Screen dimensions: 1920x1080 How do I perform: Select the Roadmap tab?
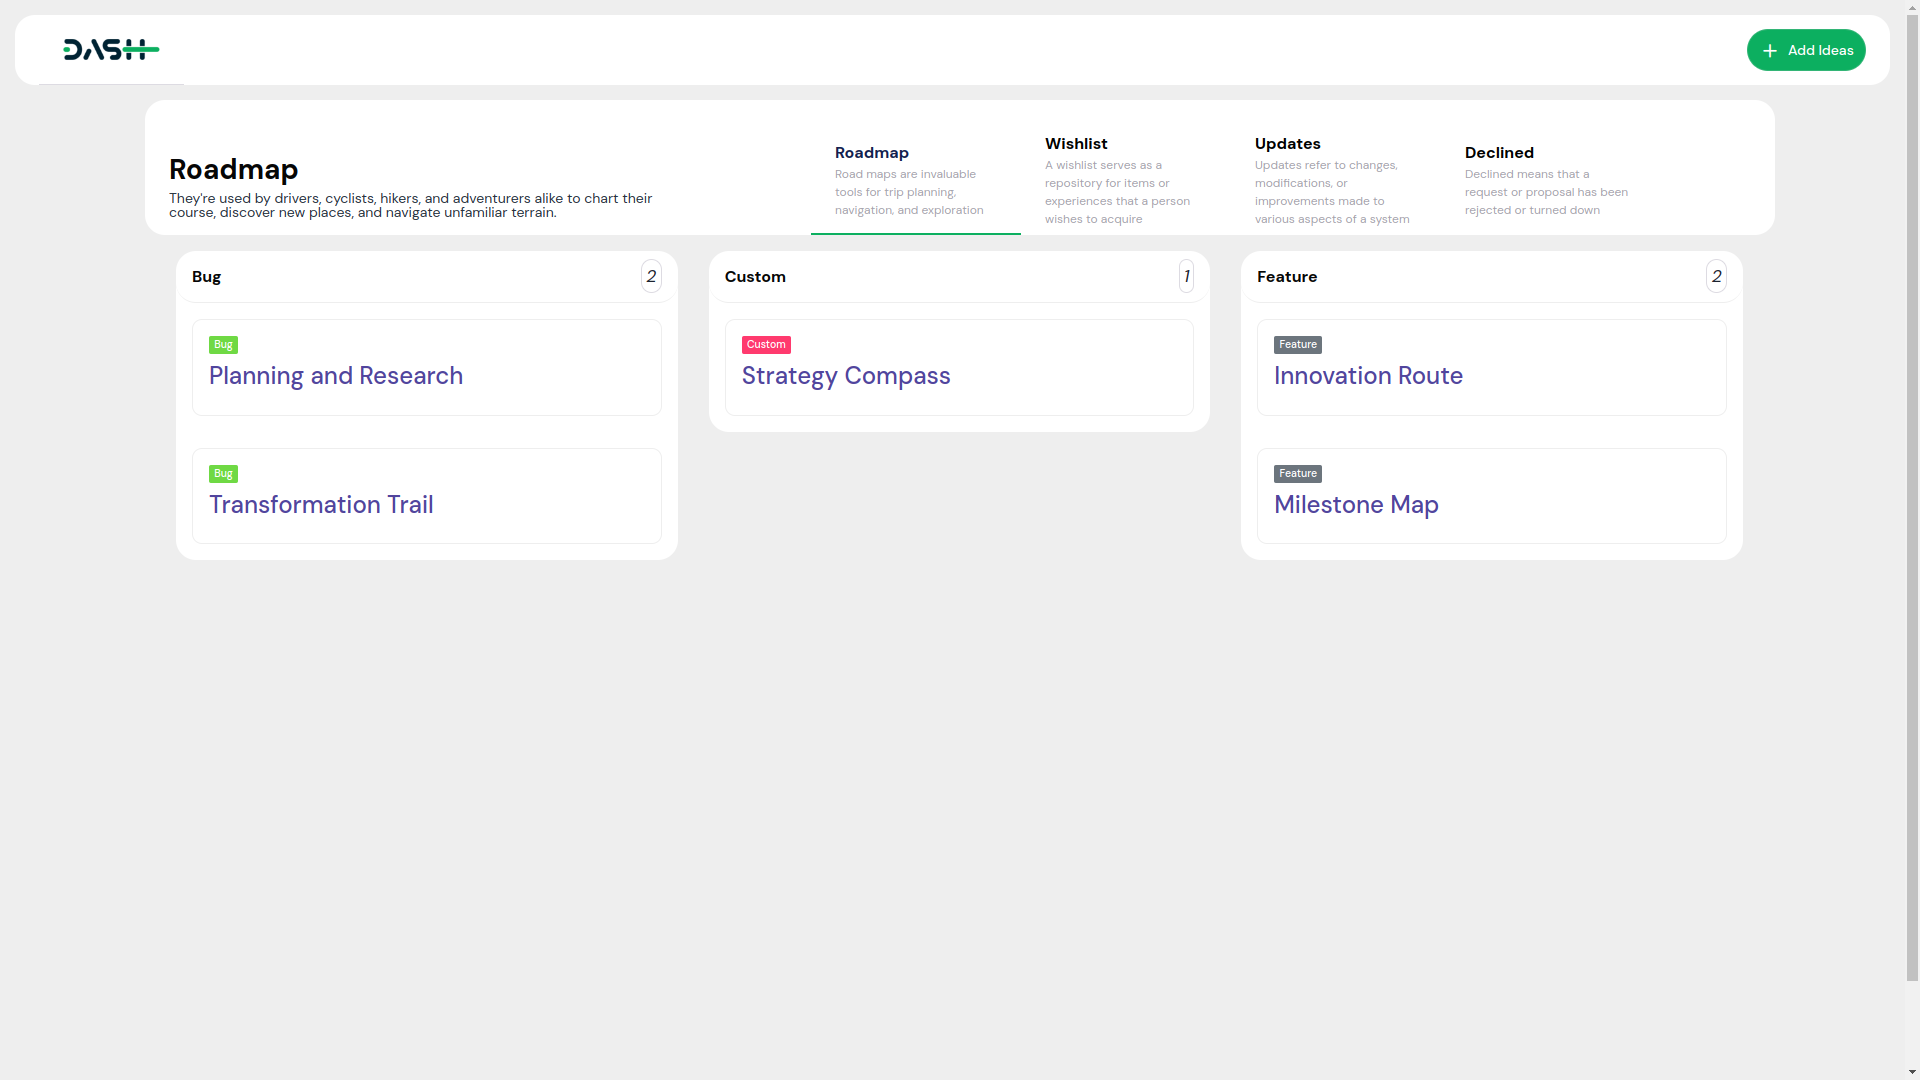pyautogui.click(x=871, y=153)
